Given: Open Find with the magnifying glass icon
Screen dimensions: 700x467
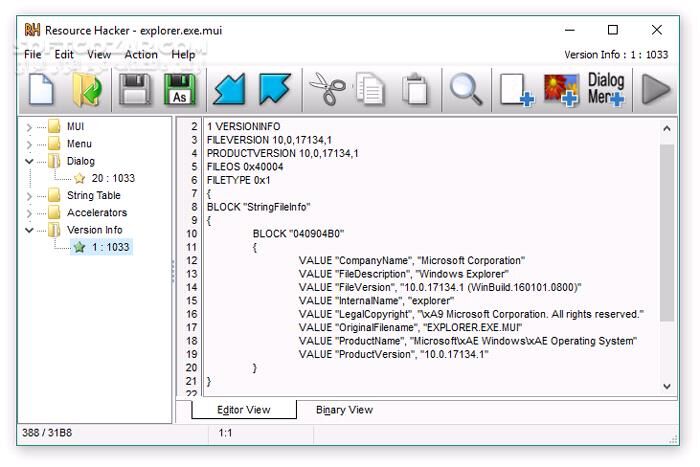Looking at the screenshot, I should (465, 89).
